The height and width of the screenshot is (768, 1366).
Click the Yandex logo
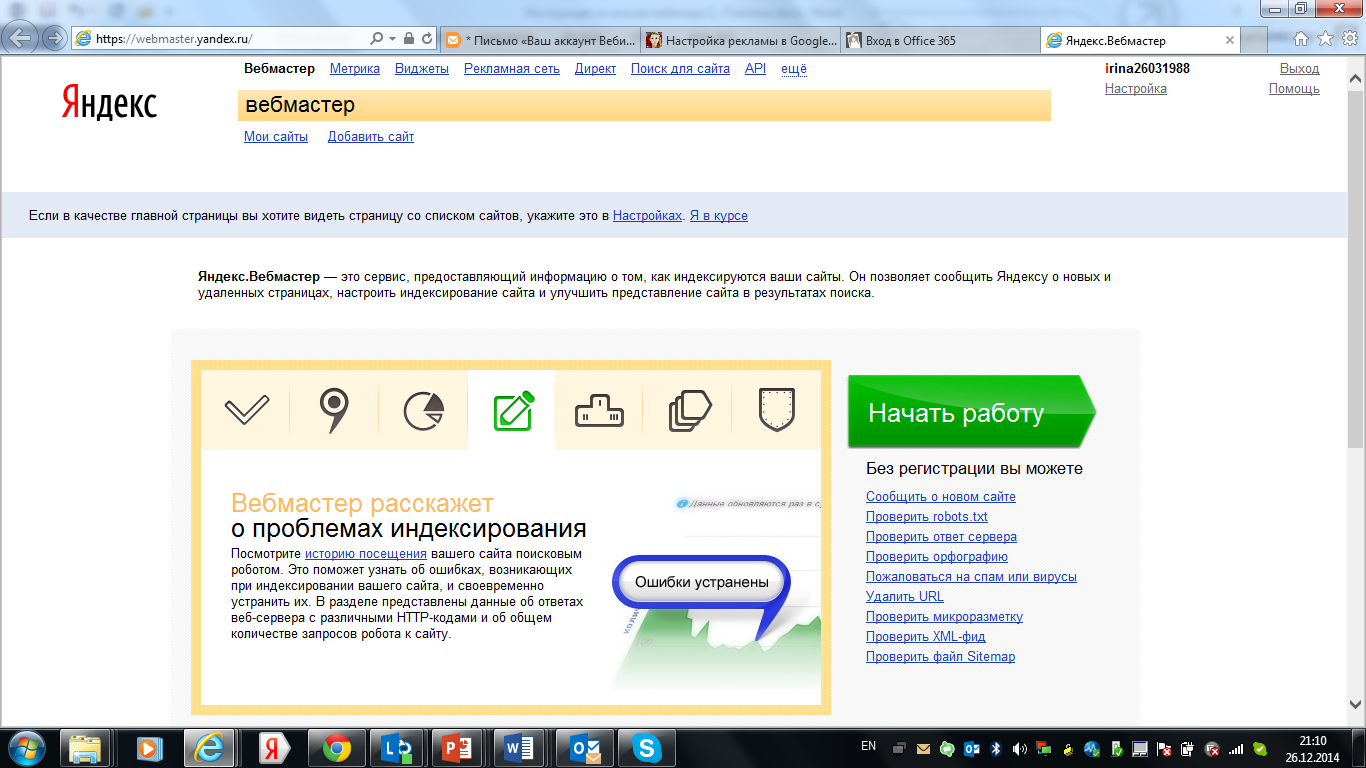click(109, 102)
